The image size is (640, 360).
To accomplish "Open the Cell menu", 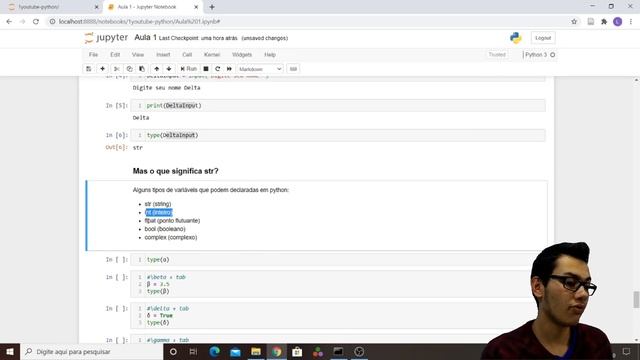I will coord(187,55).
